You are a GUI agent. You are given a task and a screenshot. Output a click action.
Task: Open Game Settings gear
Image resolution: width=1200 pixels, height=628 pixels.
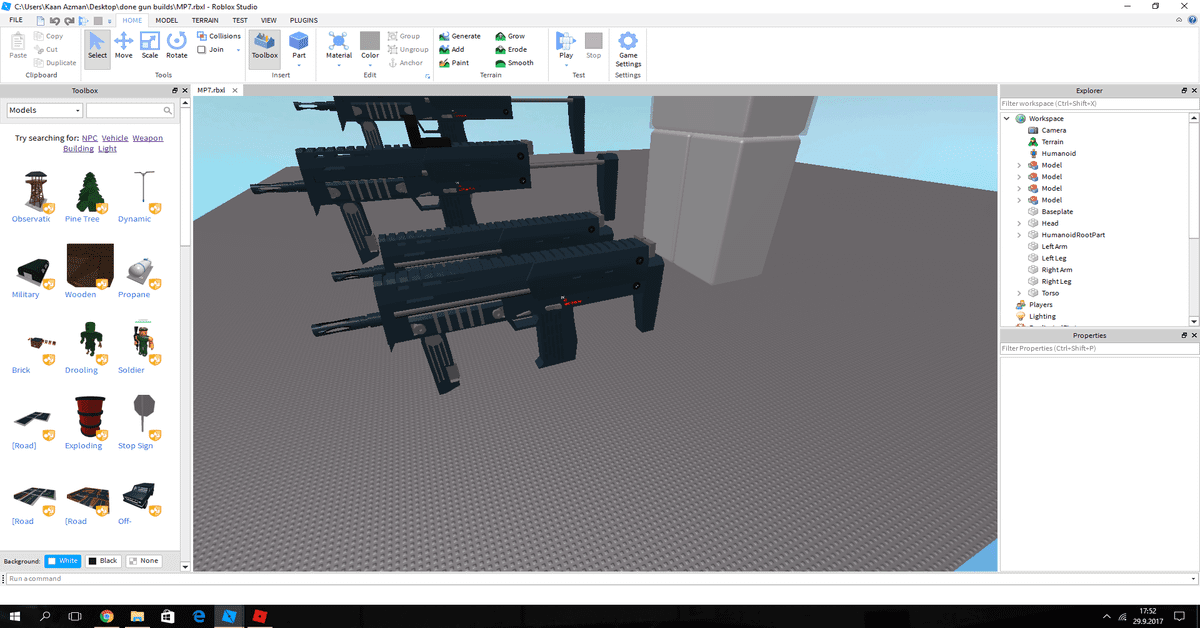pos(628,49)
